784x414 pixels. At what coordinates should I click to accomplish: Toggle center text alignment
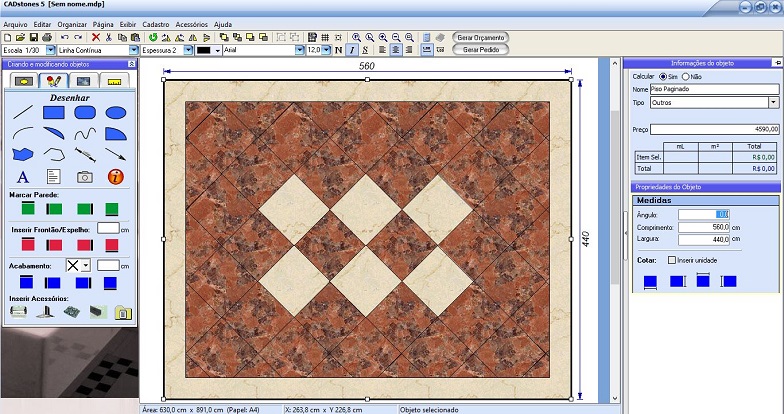pos(396,50)
